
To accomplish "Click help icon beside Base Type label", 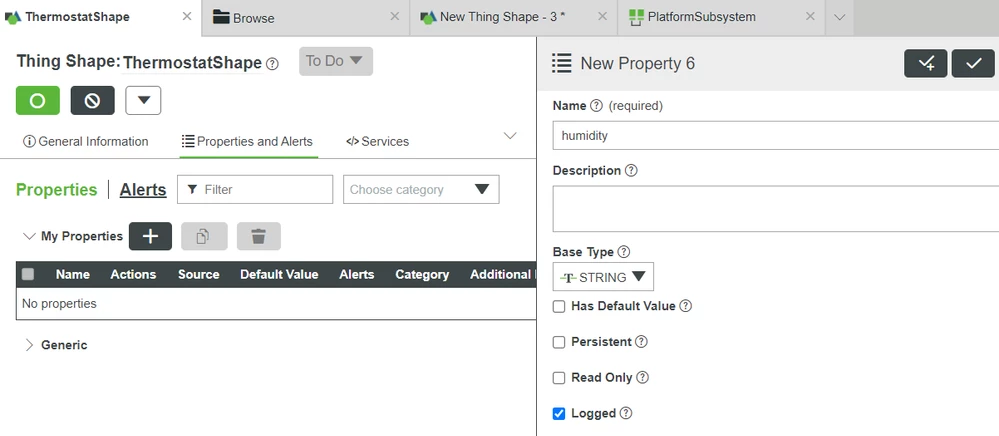I will (624, 252).
